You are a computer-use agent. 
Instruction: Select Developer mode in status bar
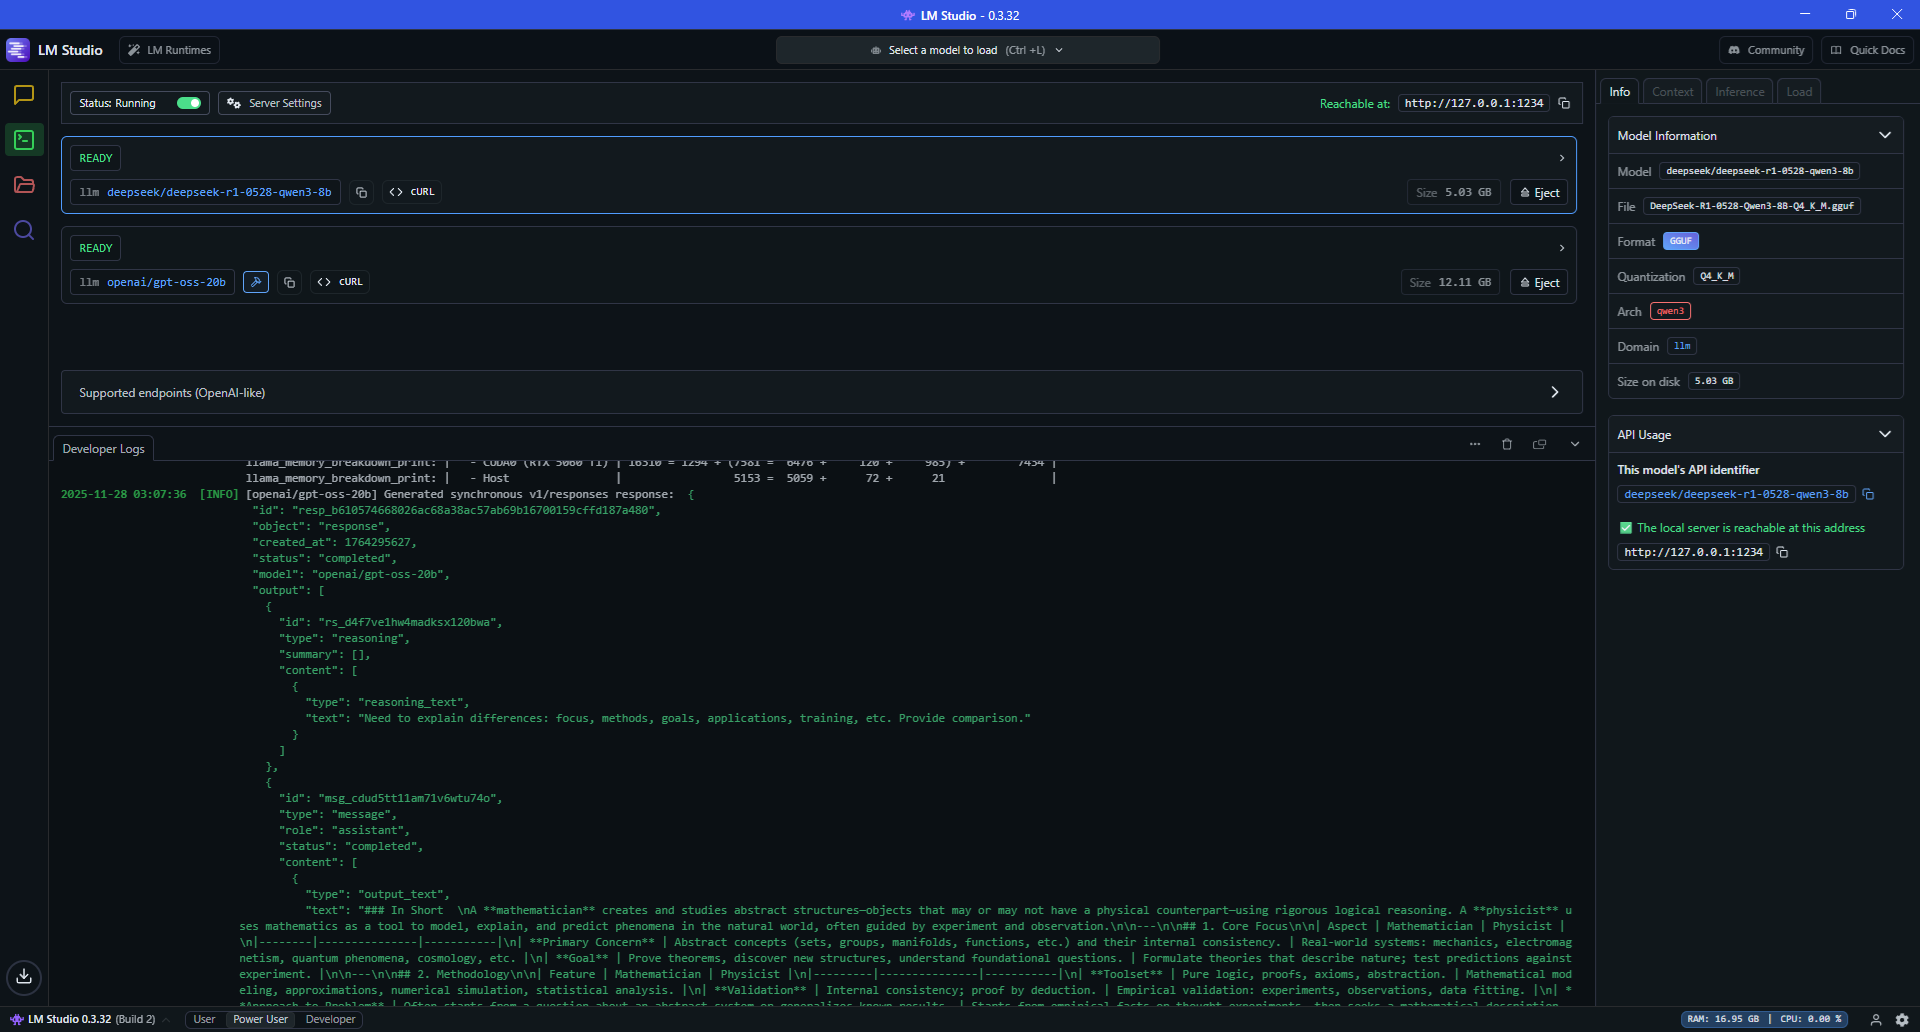tap(330, 1019)
